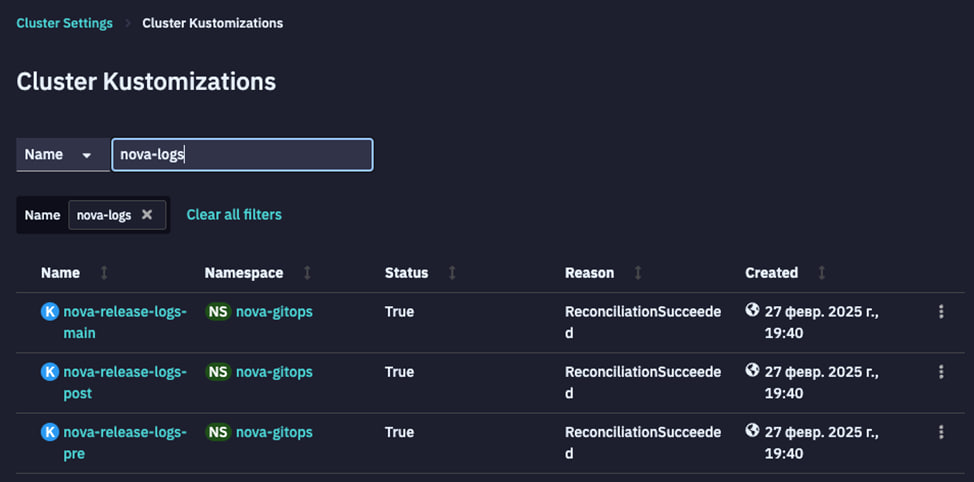Image resolution: width=974 pixels, height=482 pixels.
Task: Open kebab menu for nova-release-logs-post
Action: pyautogui.click(x=941, y=372)
